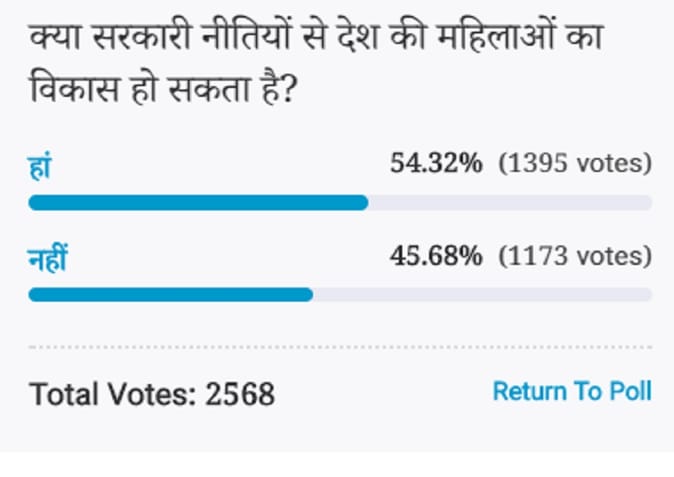
Task: Click the Total Votes label
Action: pos(113,394)
